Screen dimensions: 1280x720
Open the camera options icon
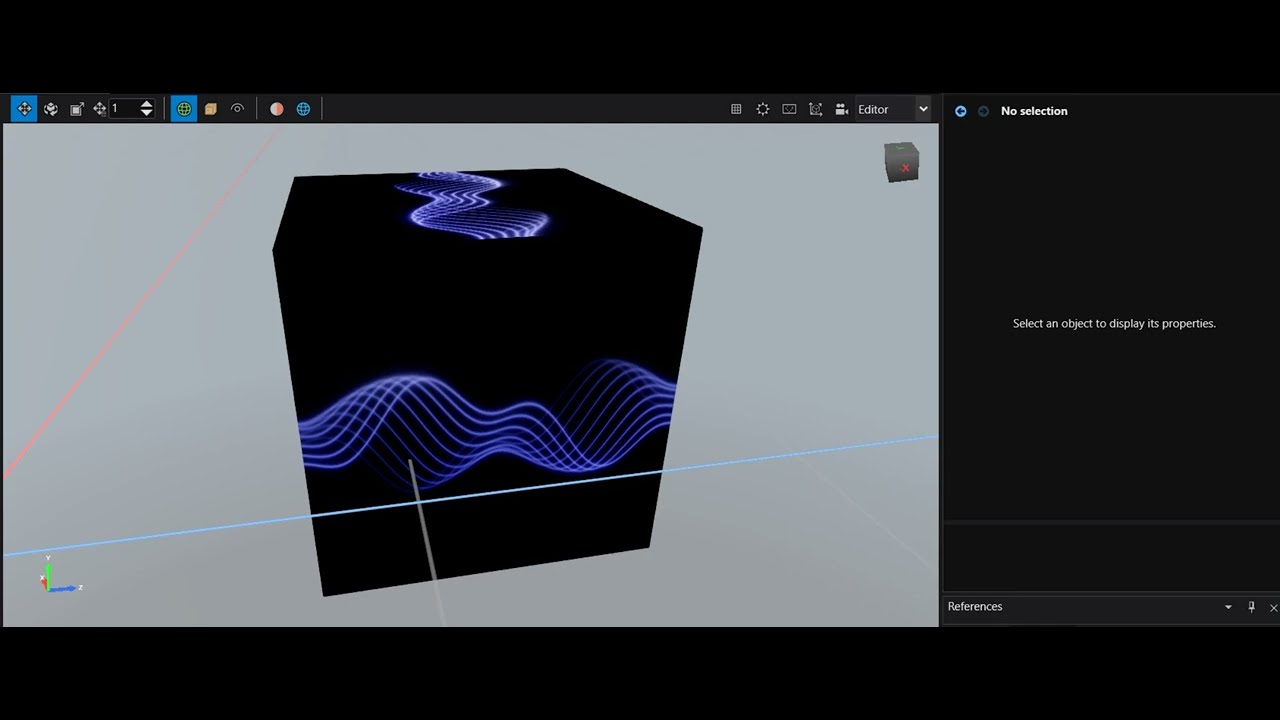(x=842, y=109)
